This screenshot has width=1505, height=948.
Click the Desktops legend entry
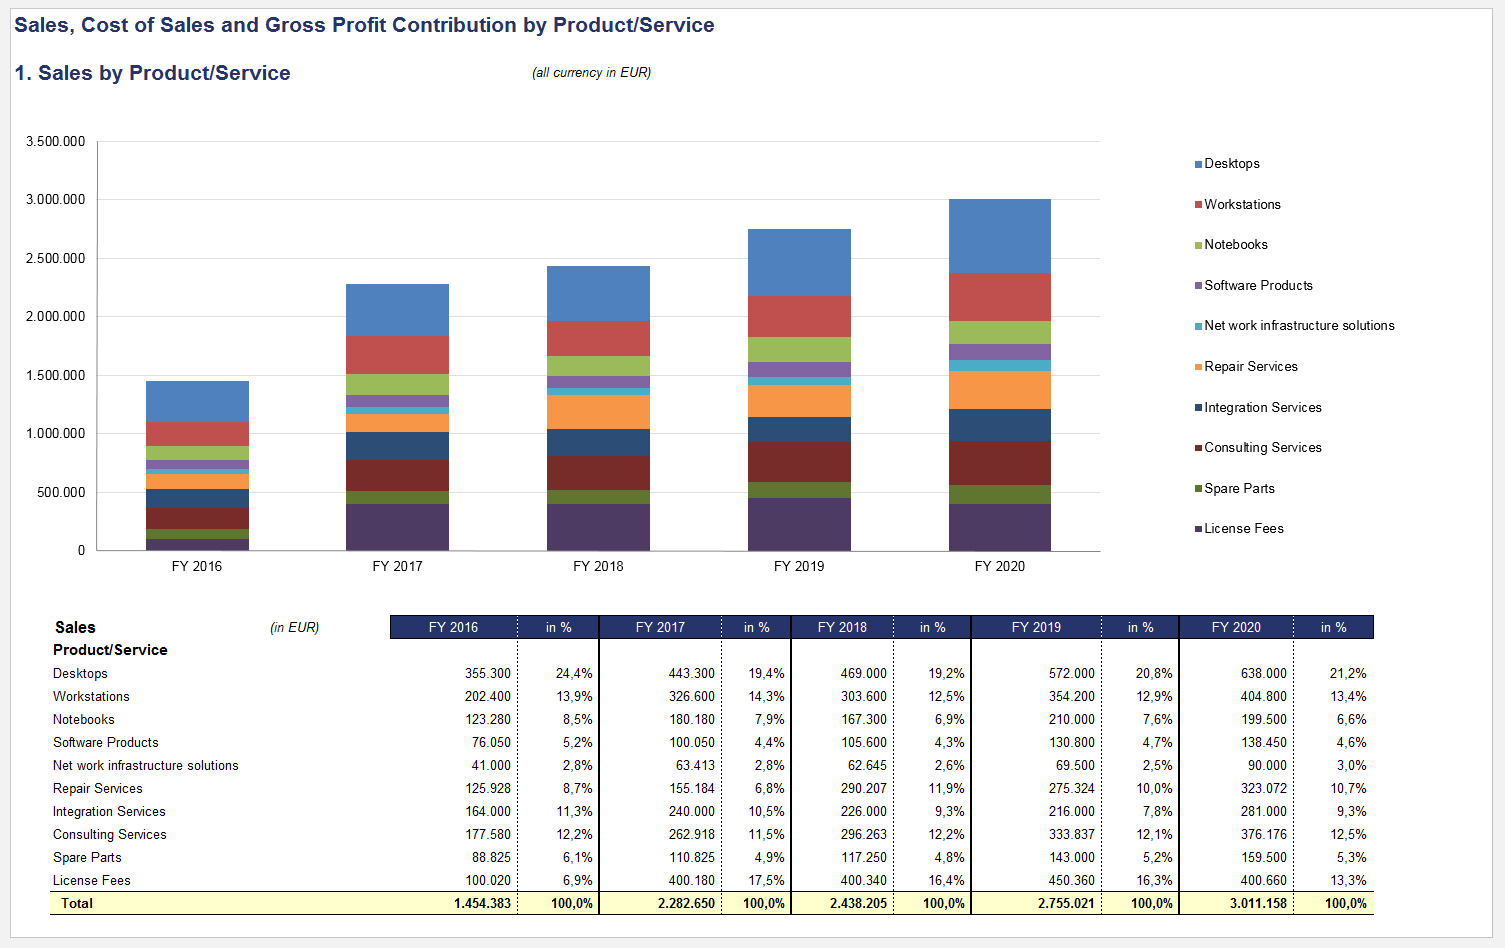[x=1231, y=164]
